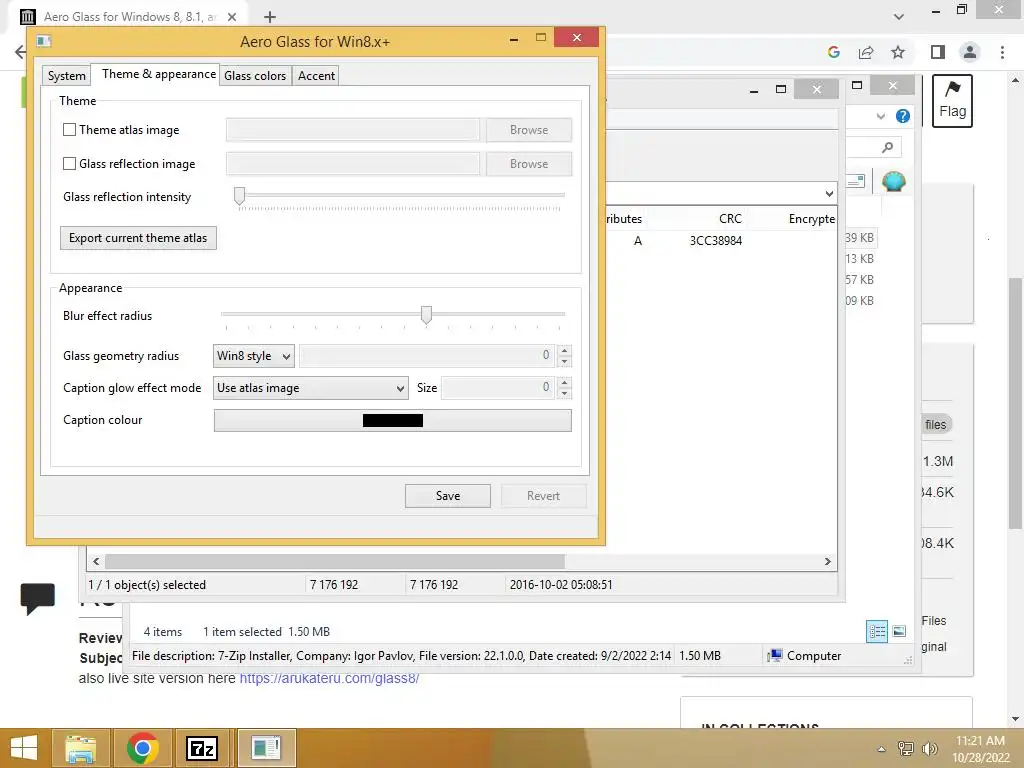
Task: Click the black Caption colour swatch
Action: tap(392, 421)
